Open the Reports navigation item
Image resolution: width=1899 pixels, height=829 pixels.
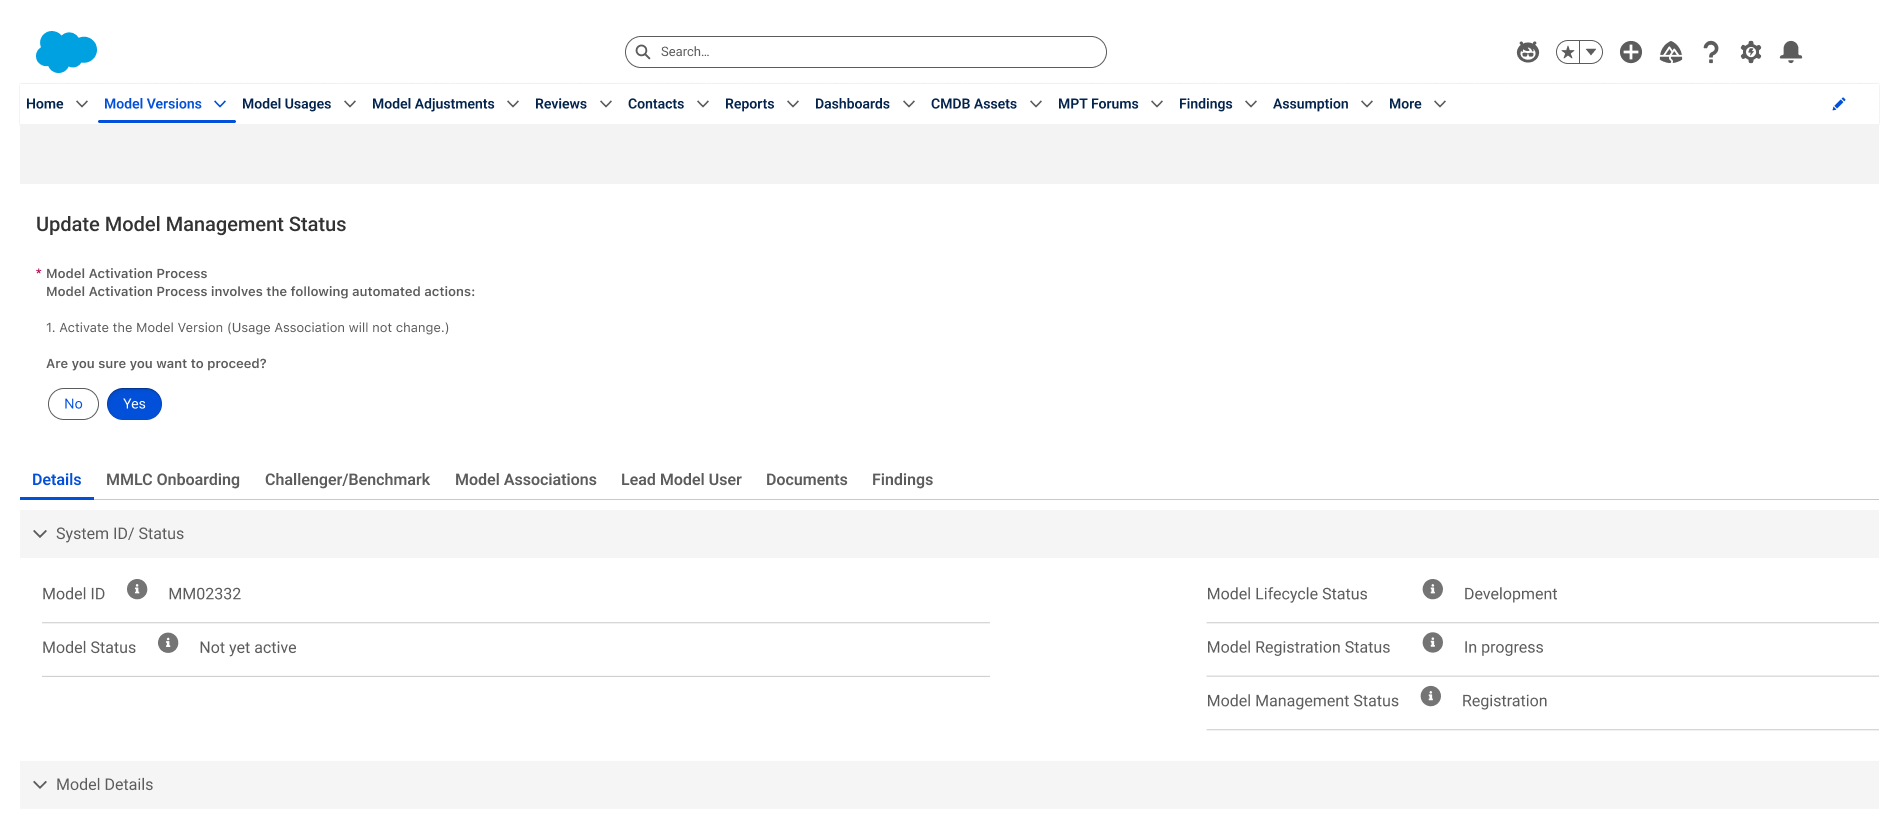[749, 104]
